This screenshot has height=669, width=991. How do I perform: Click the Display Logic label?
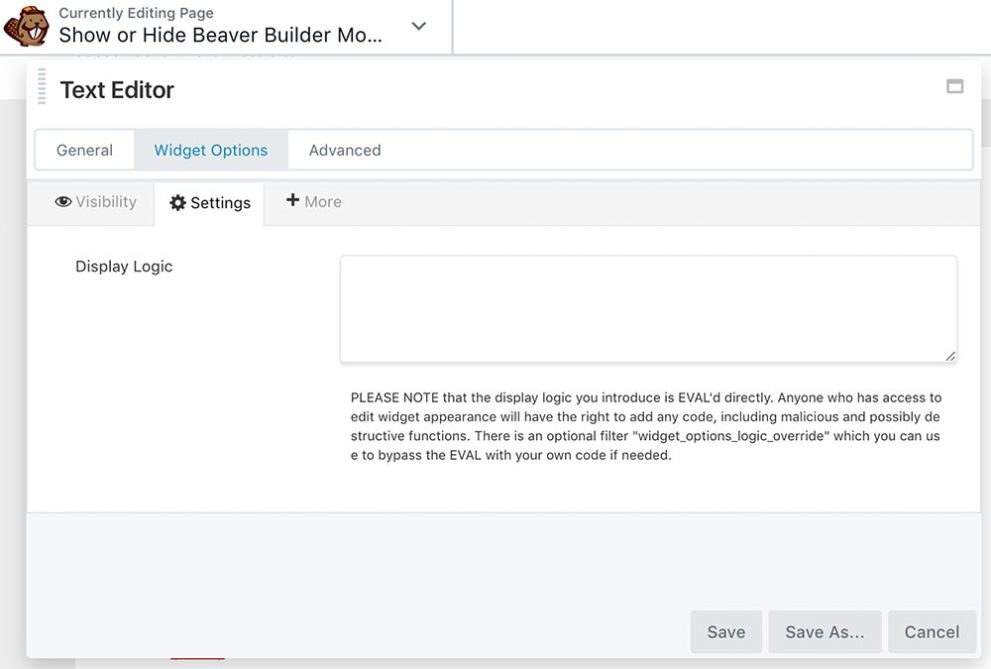tap(124, 267)
